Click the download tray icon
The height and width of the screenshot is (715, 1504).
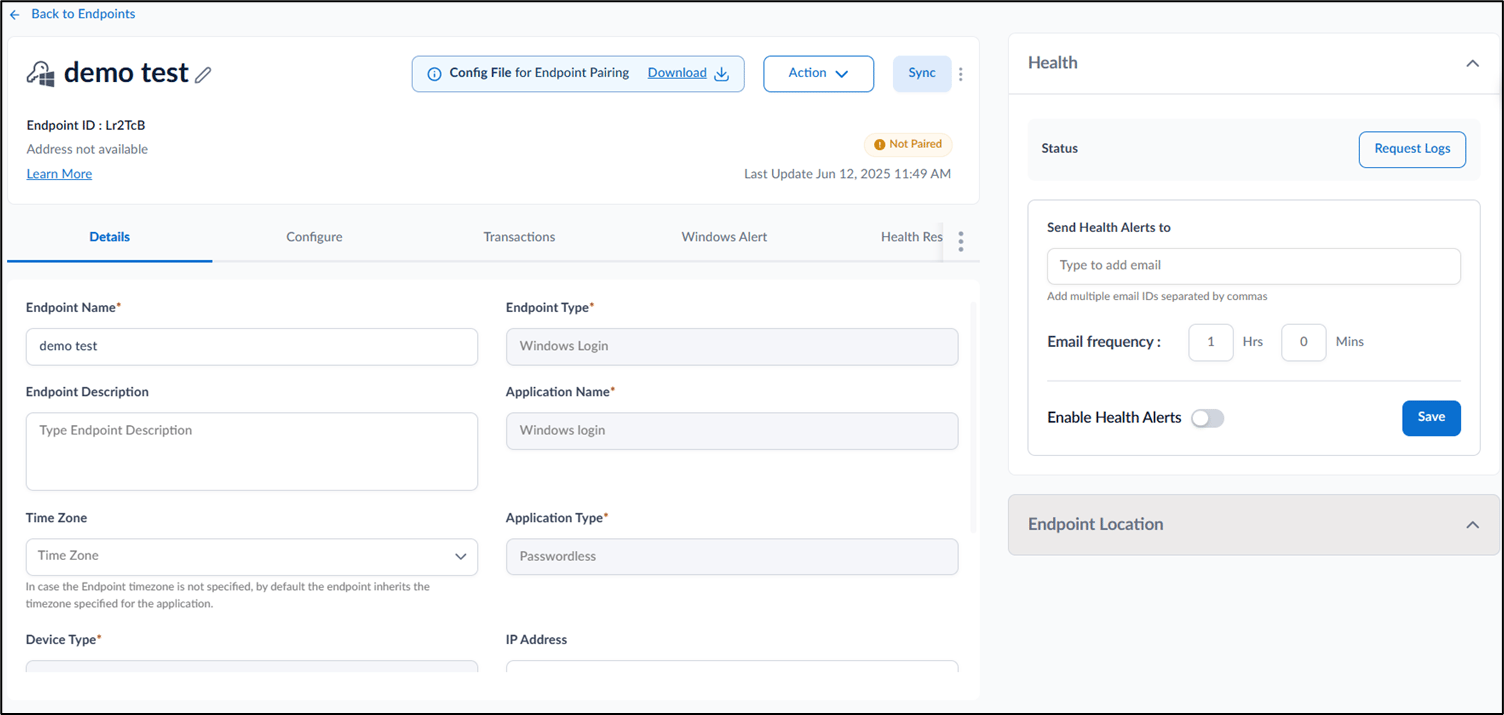(x=721, y=73)
